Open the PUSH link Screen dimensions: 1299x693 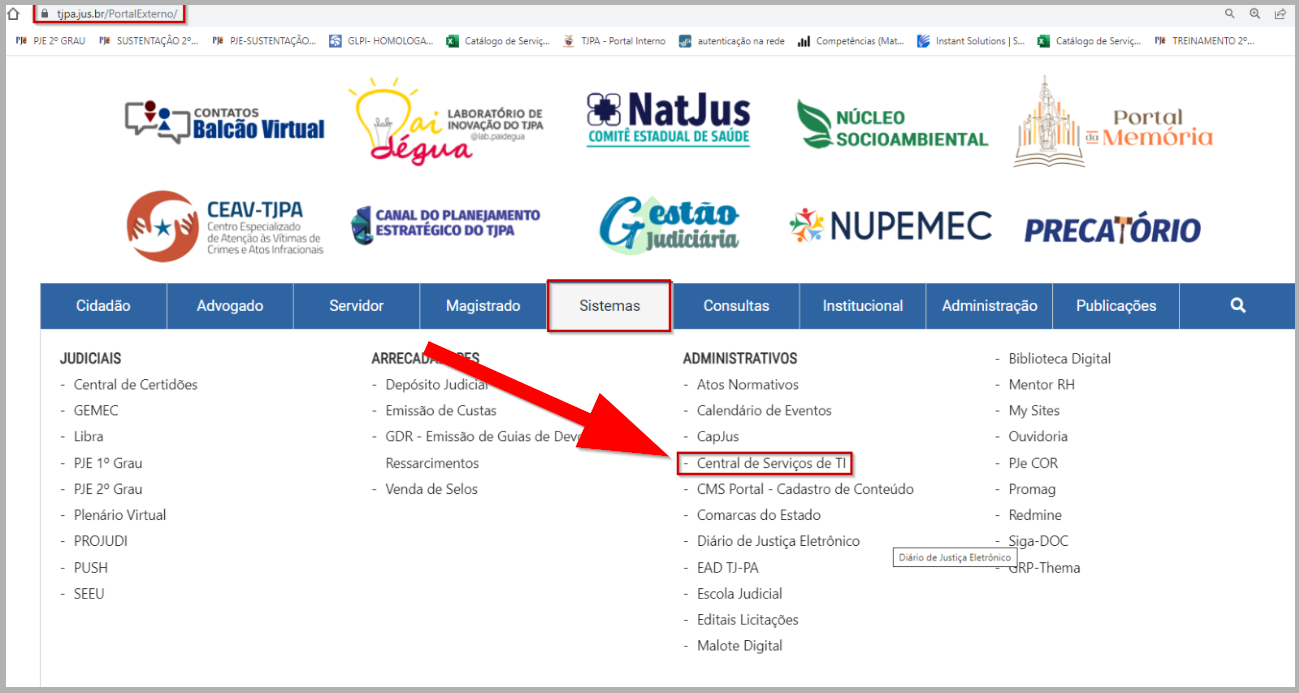click(x=91, y=568)
